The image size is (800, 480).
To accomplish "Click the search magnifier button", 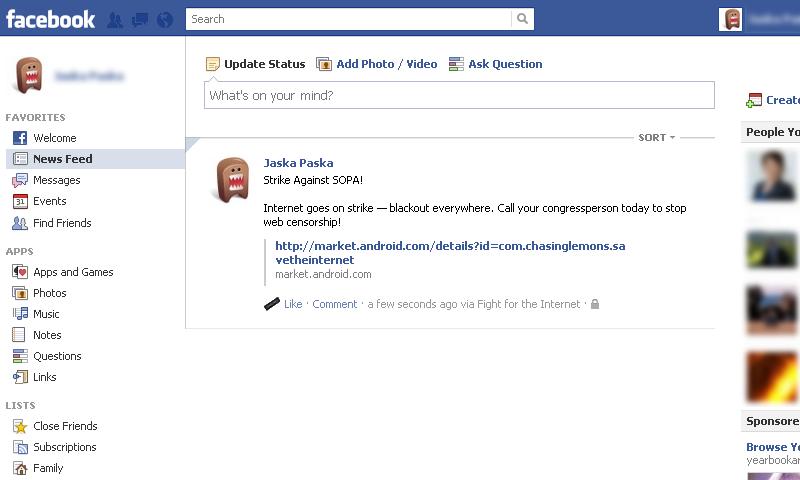I will tap(522, 19).
